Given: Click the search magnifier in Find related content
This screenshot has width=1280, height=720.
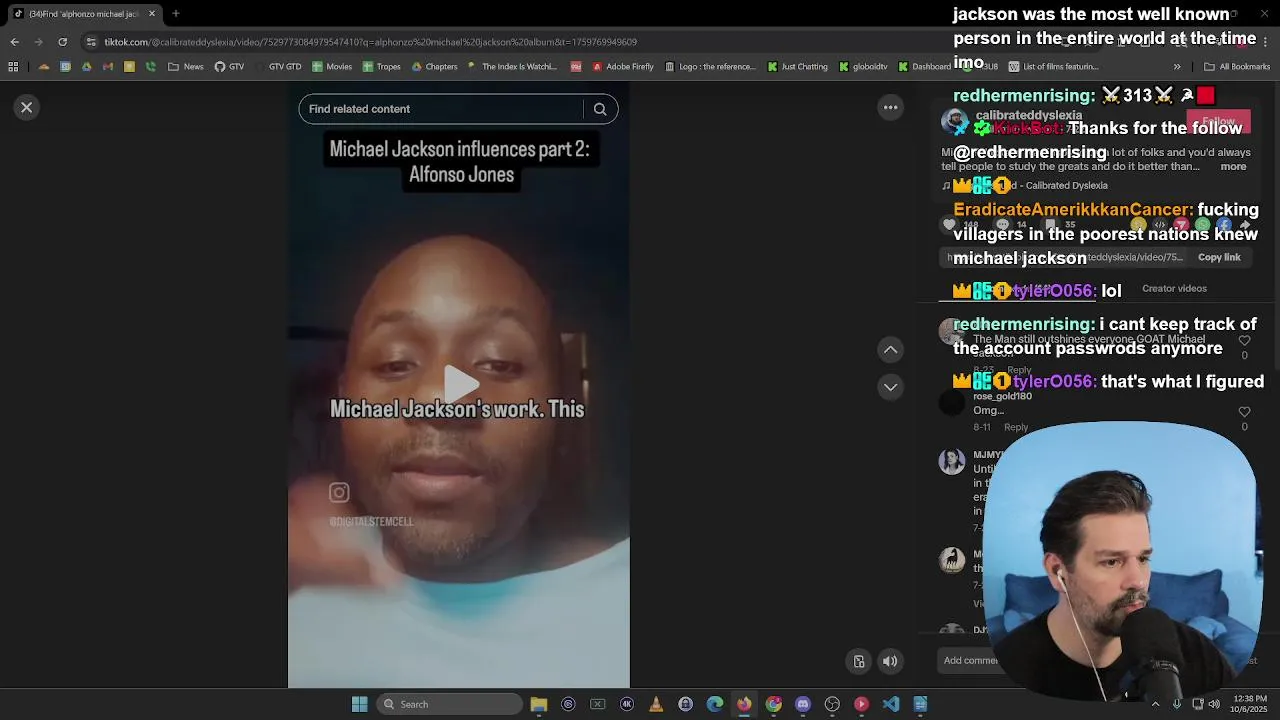Looking at the screenshot, I should click(x=600, y=109).
